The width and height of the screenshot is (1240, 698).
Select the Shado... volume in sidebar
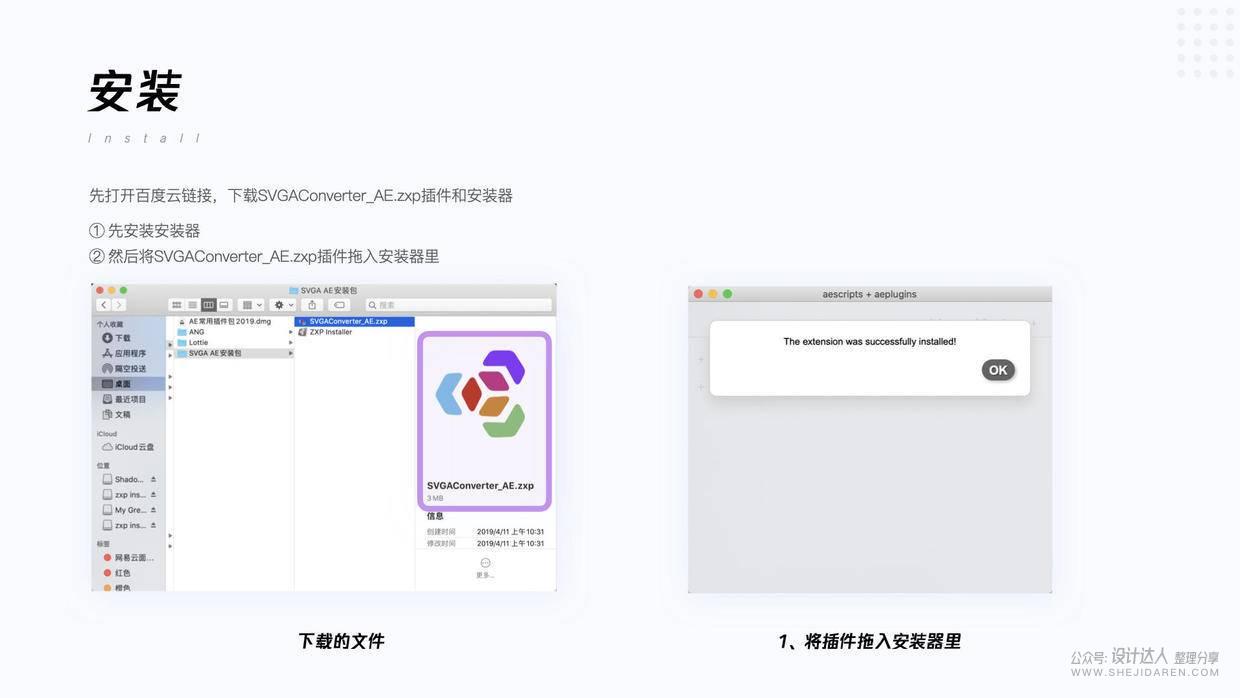click(x=123, y=480)
